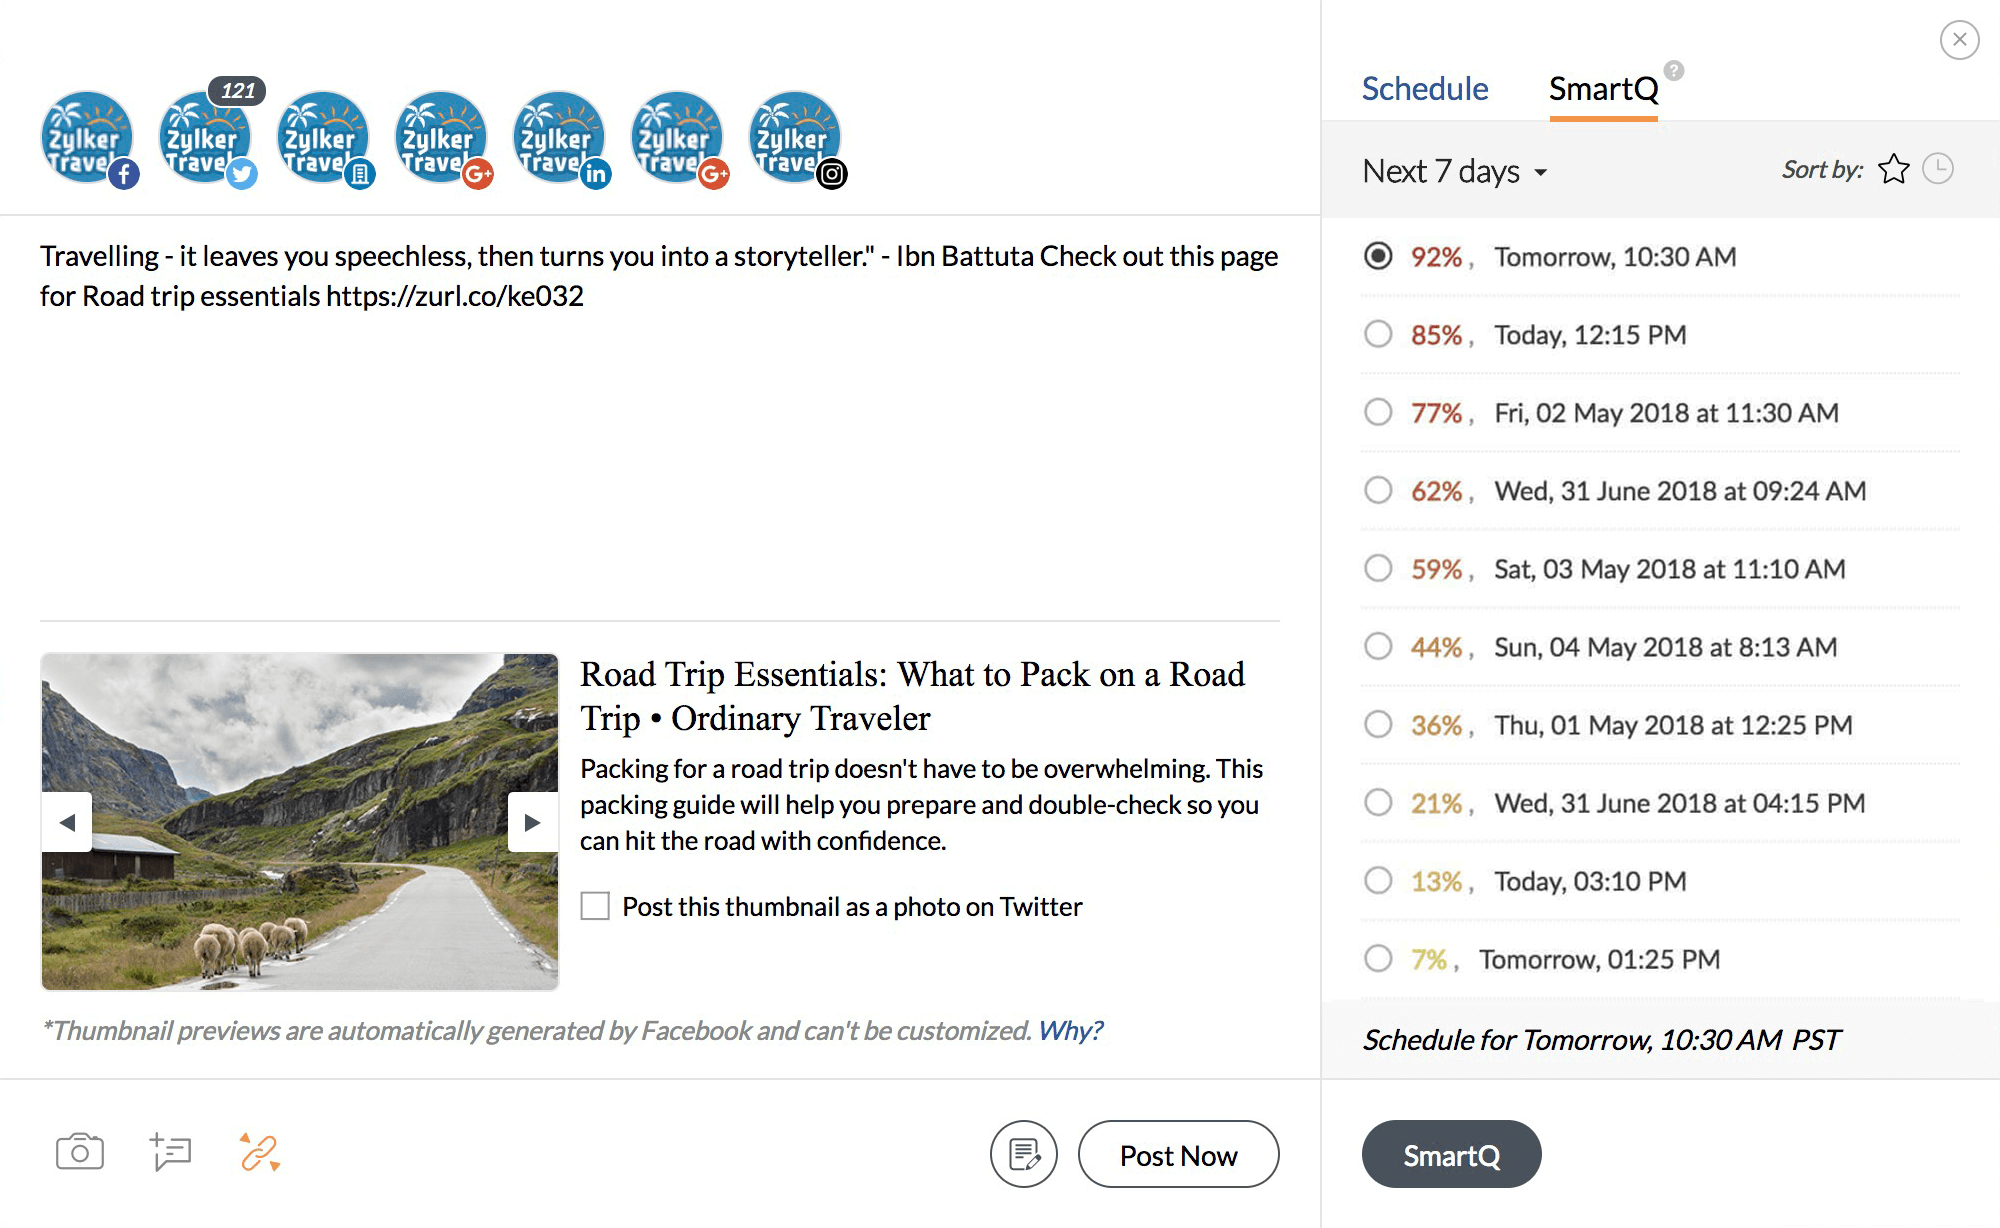The width and height of the screenshot is (2000, 1228).
Task: Open the SmartQ tab
Action: (x=1603, y=89)
